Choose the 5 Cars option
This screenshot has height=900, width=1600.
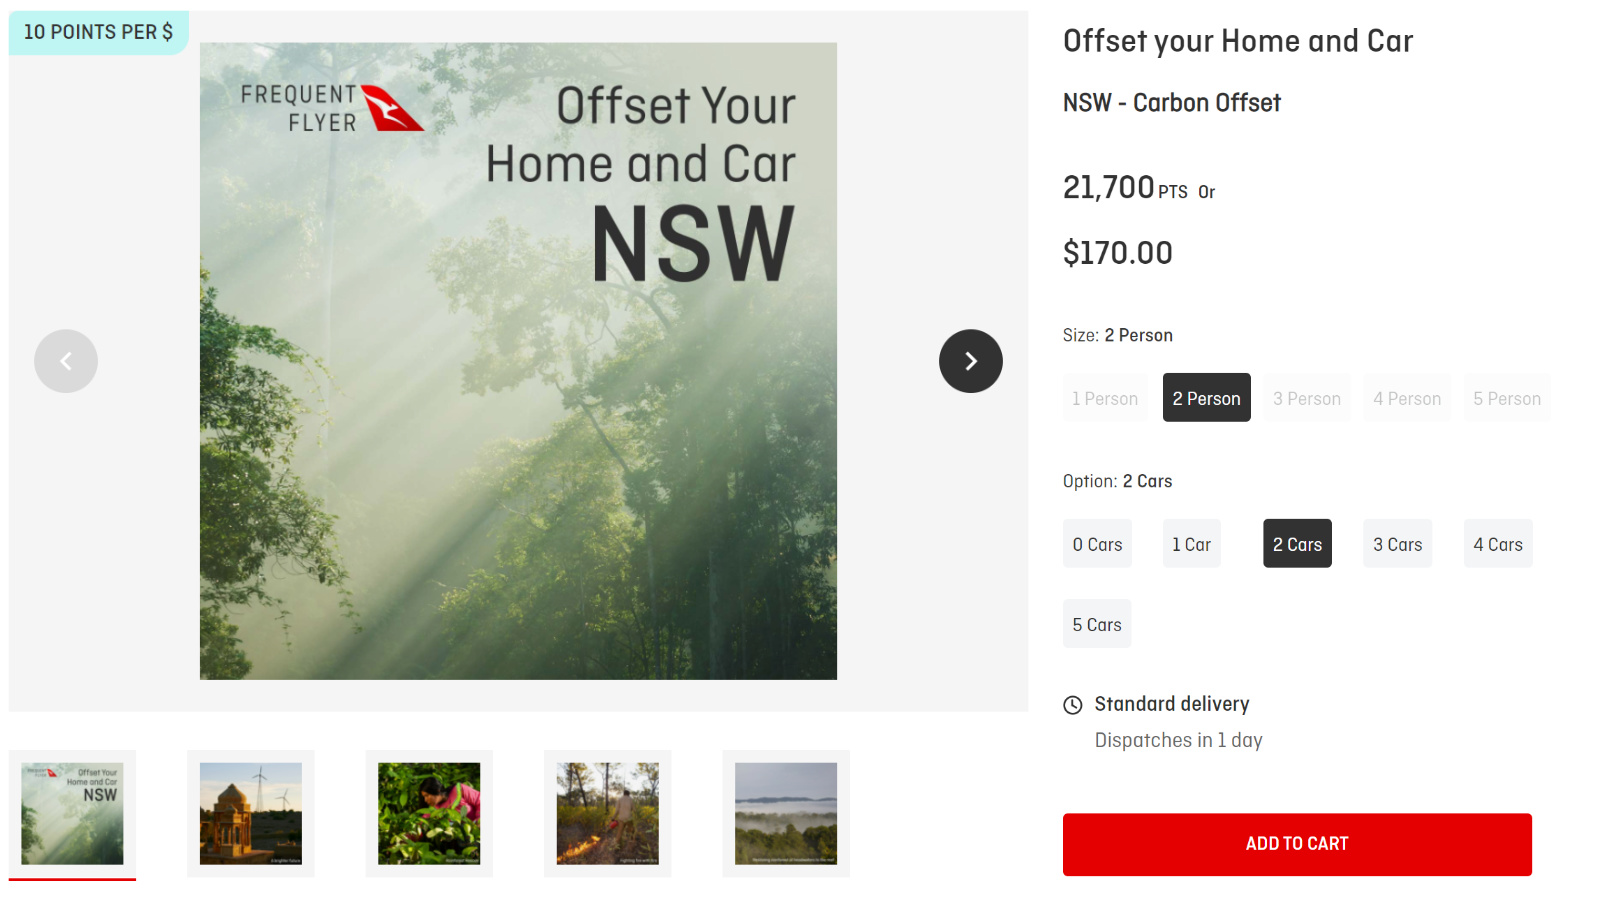click(x=1097, y=624)
